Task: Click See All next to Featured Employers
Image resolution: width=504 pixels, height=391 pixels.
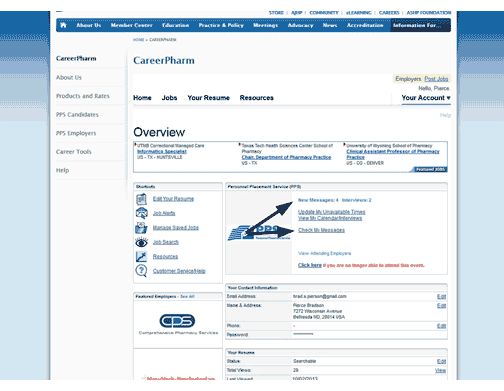Action: (187, 296)
